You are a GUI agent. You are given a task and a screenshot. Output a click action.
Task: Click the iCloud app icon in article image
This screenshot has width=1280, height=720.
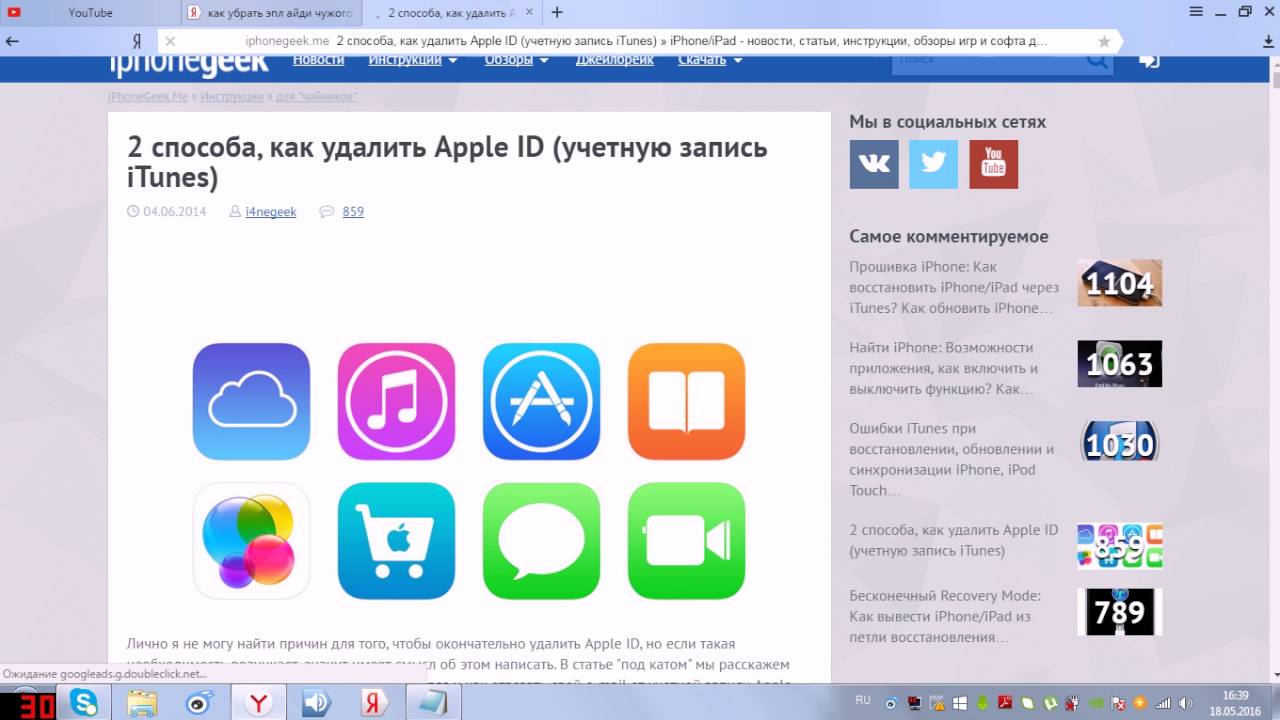(x=251, y=402)
